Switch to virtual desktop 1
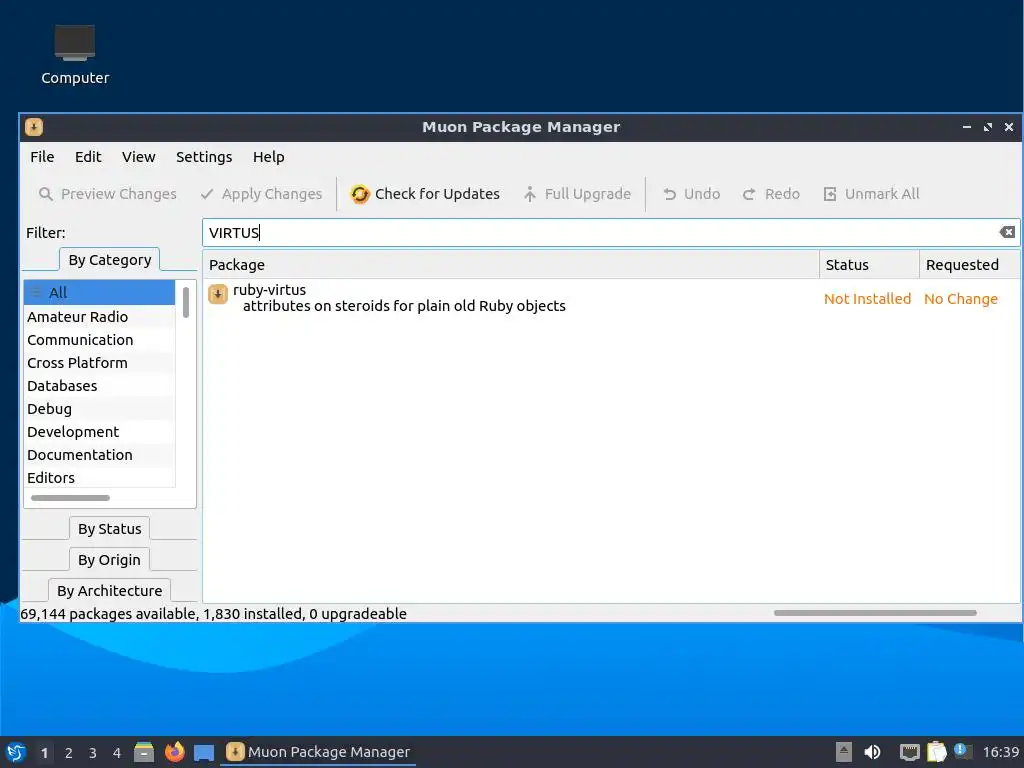Image resolution: width=1024 pixels, height=768 pixels. (x=44, y=753)
